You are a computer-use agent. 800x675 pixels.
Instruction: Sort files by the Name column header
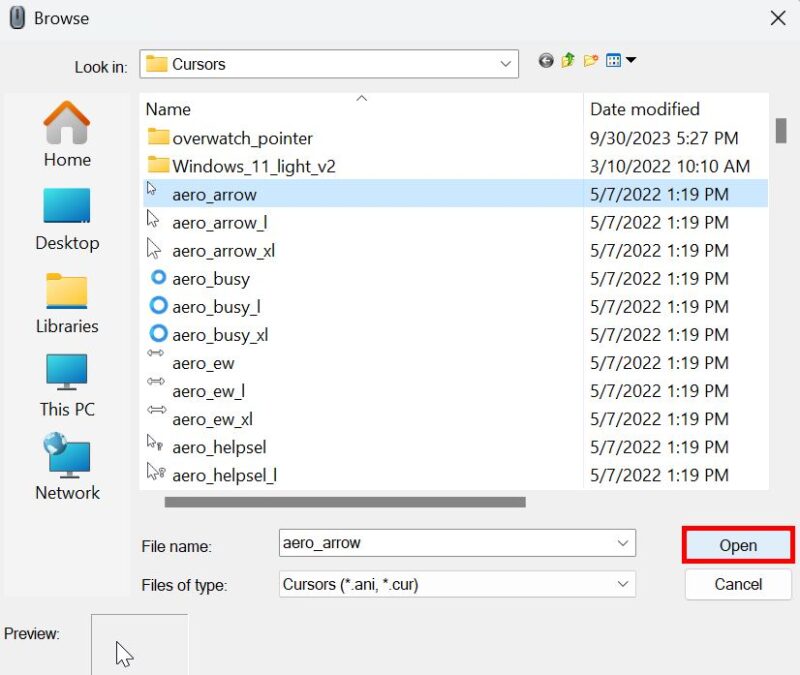pos(167,109)
